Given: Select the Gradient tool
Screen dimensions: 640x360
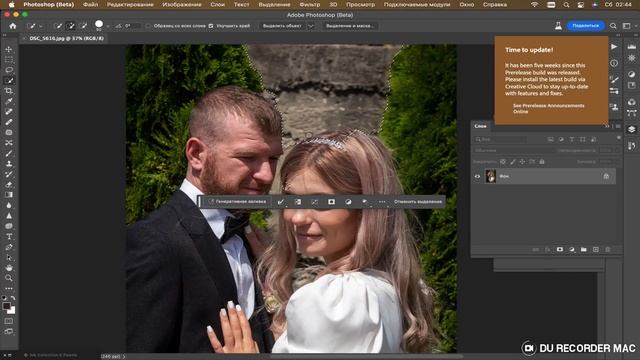Looking at the screenshot, I should (x=9, y=195).
